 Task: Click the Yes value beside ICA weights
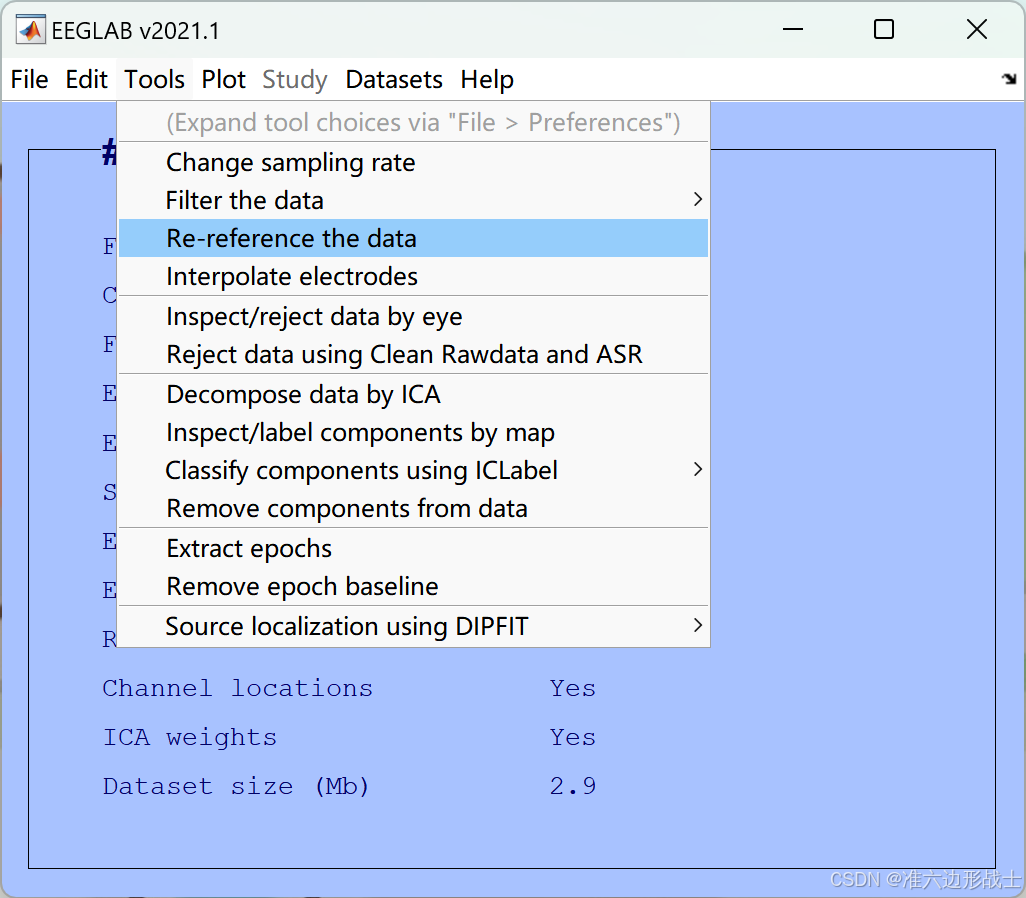(x=573, y=738)
